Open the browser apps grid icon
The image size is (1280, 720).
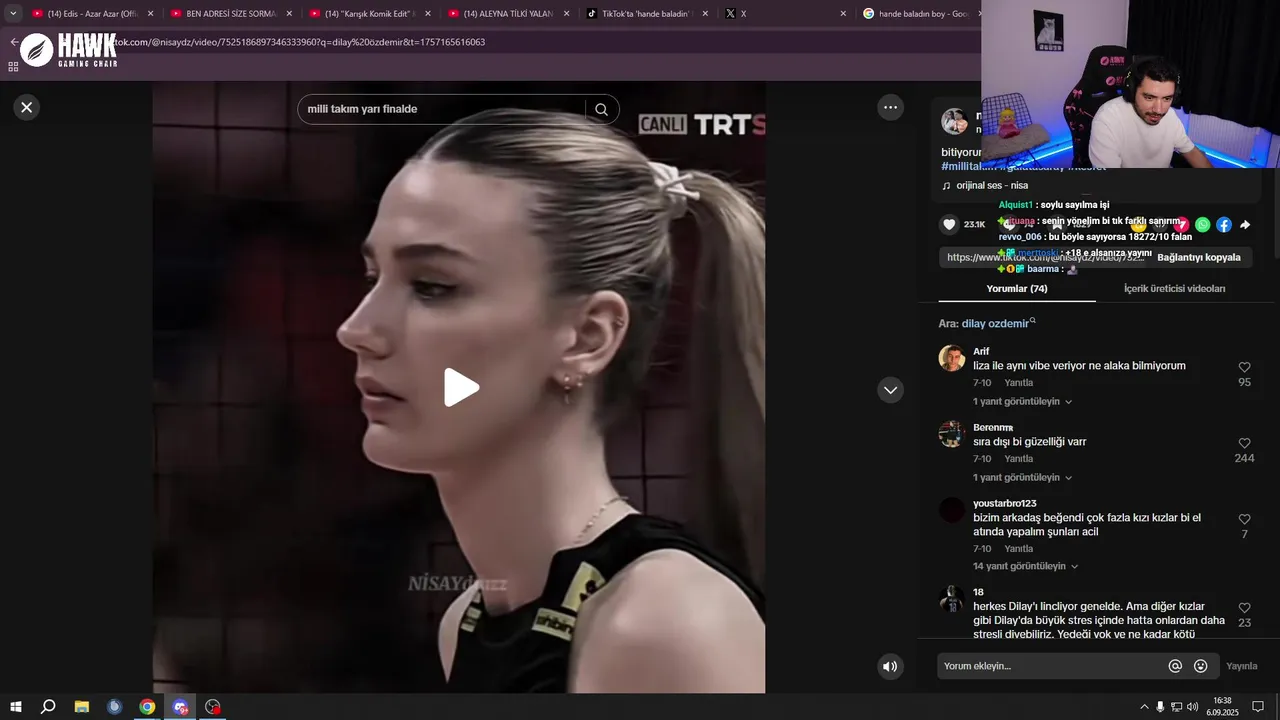13,67
